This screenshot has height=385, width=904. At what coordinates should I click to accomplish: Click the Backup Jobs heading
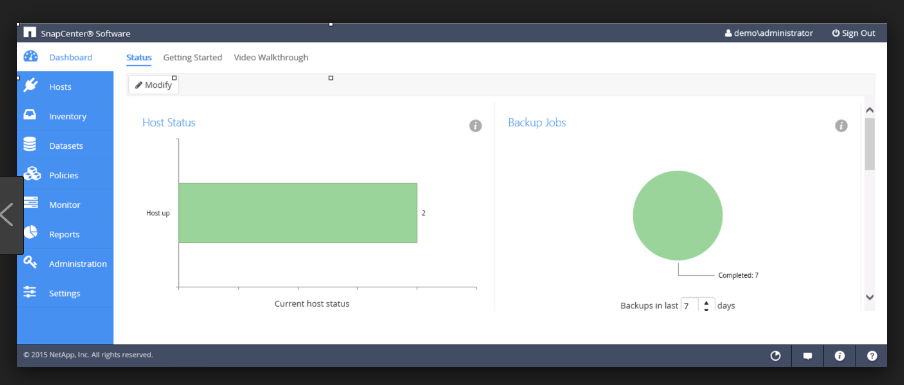[537, 123]
